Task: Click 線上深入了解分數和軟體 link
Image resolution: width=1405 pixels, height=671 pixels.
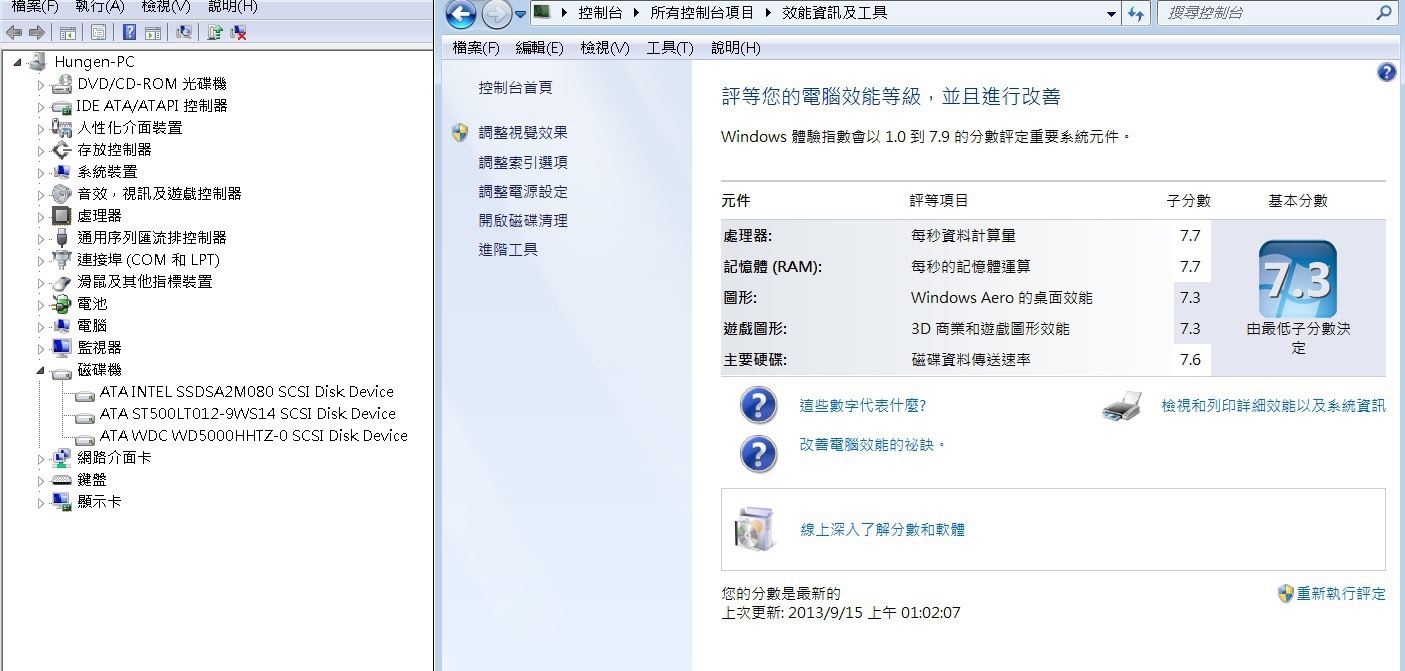Action: [883, 530]
